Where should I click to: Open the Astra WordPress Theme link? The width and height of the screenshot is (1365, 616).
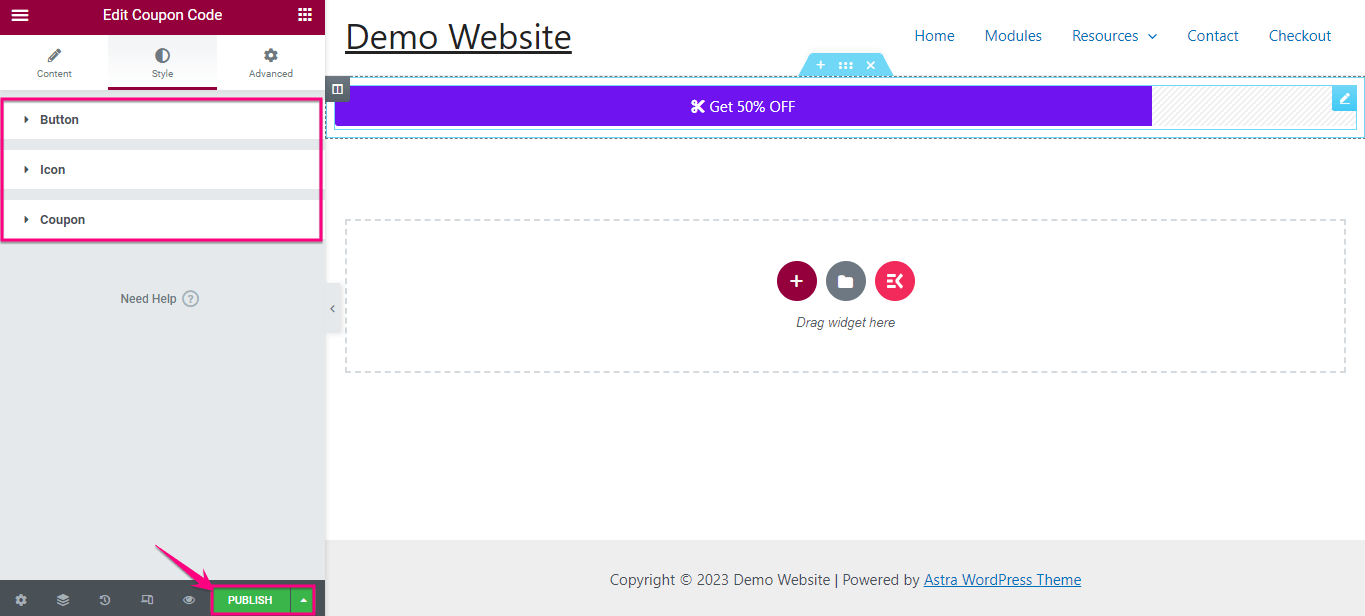[1002, 579]
